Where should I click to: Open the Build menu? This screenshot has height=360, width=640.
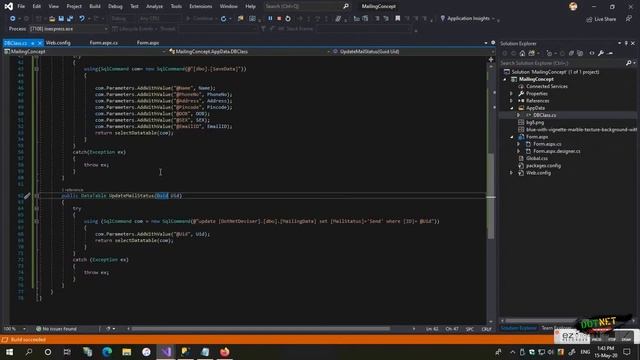coord(95,6)
